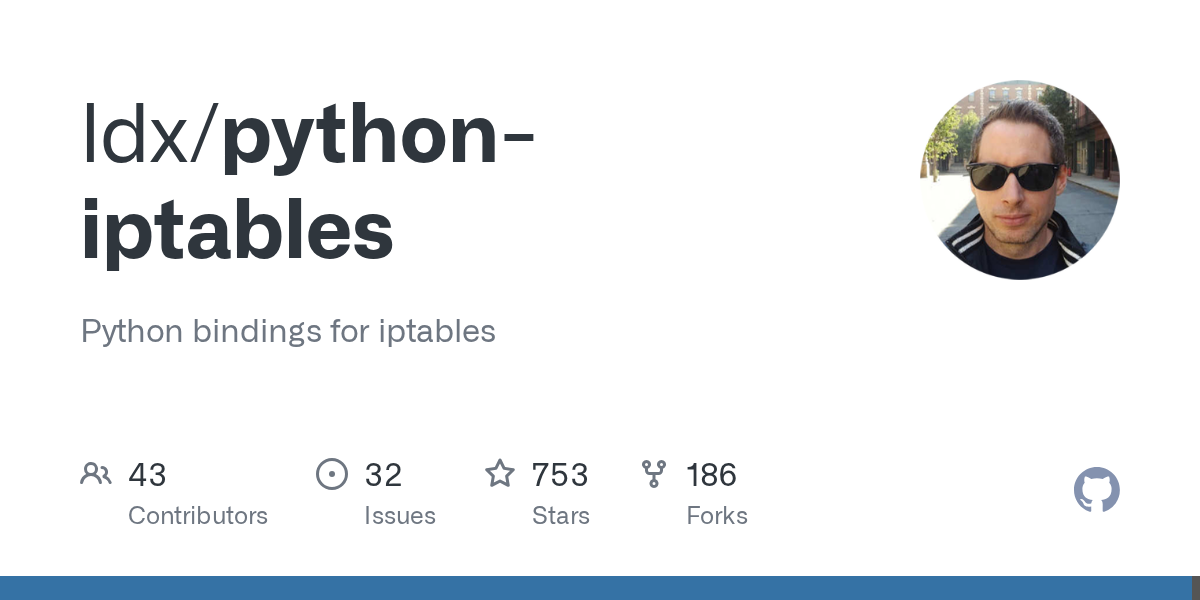1200x600 pixels.
Task: Click the forks count 186
Action: (711, 475)
